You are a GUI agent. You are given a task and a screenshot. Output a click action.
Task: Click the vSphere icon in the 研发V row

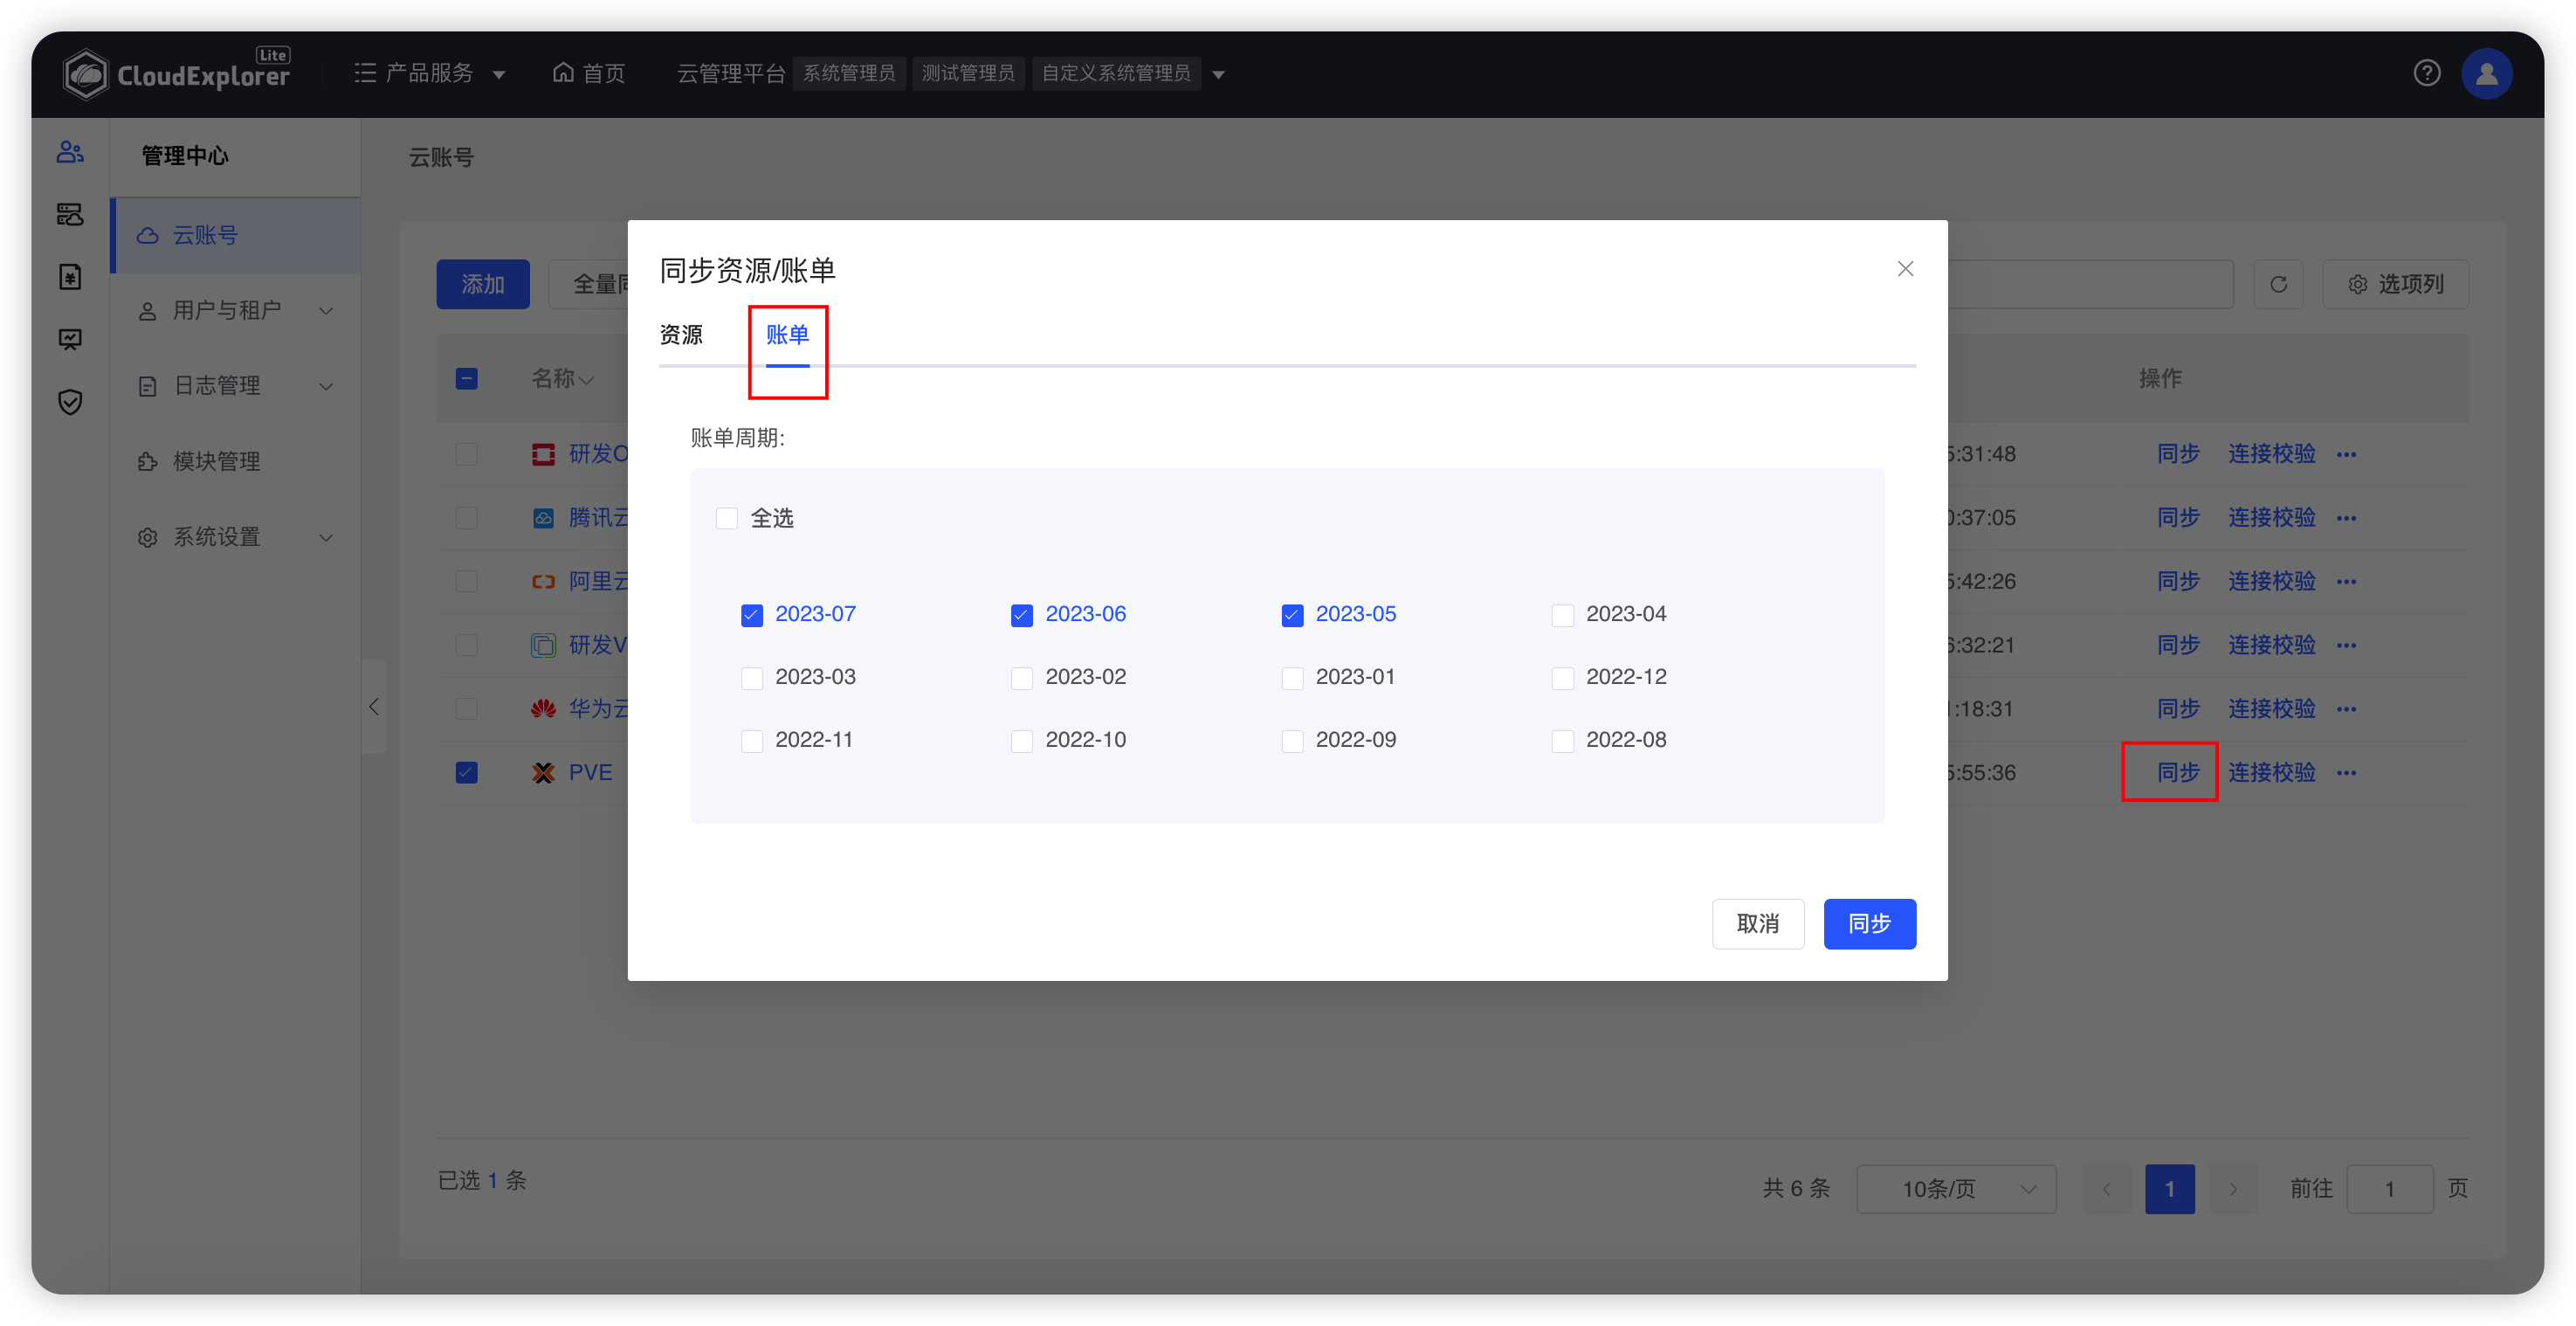[543, 646]
